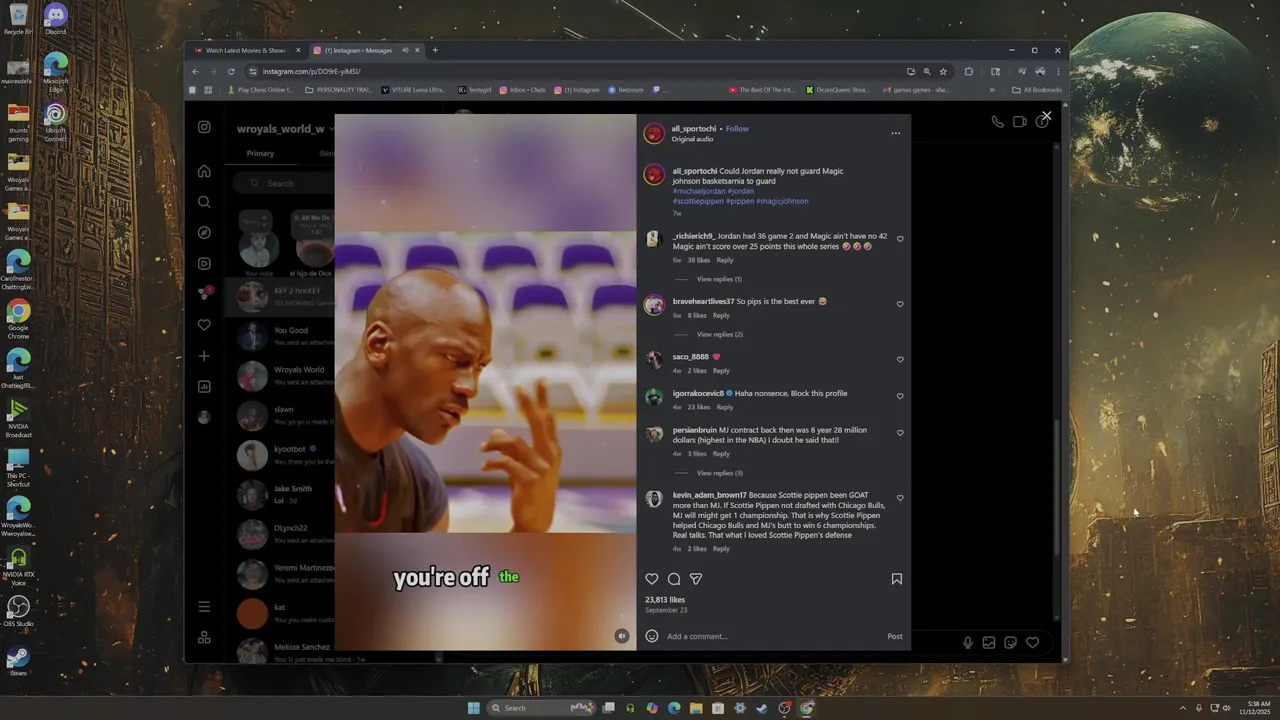Viewport: 1280px width, 720px height.
Task: Expand View replies (1) under _richierich9_
Action: (719, 279)
